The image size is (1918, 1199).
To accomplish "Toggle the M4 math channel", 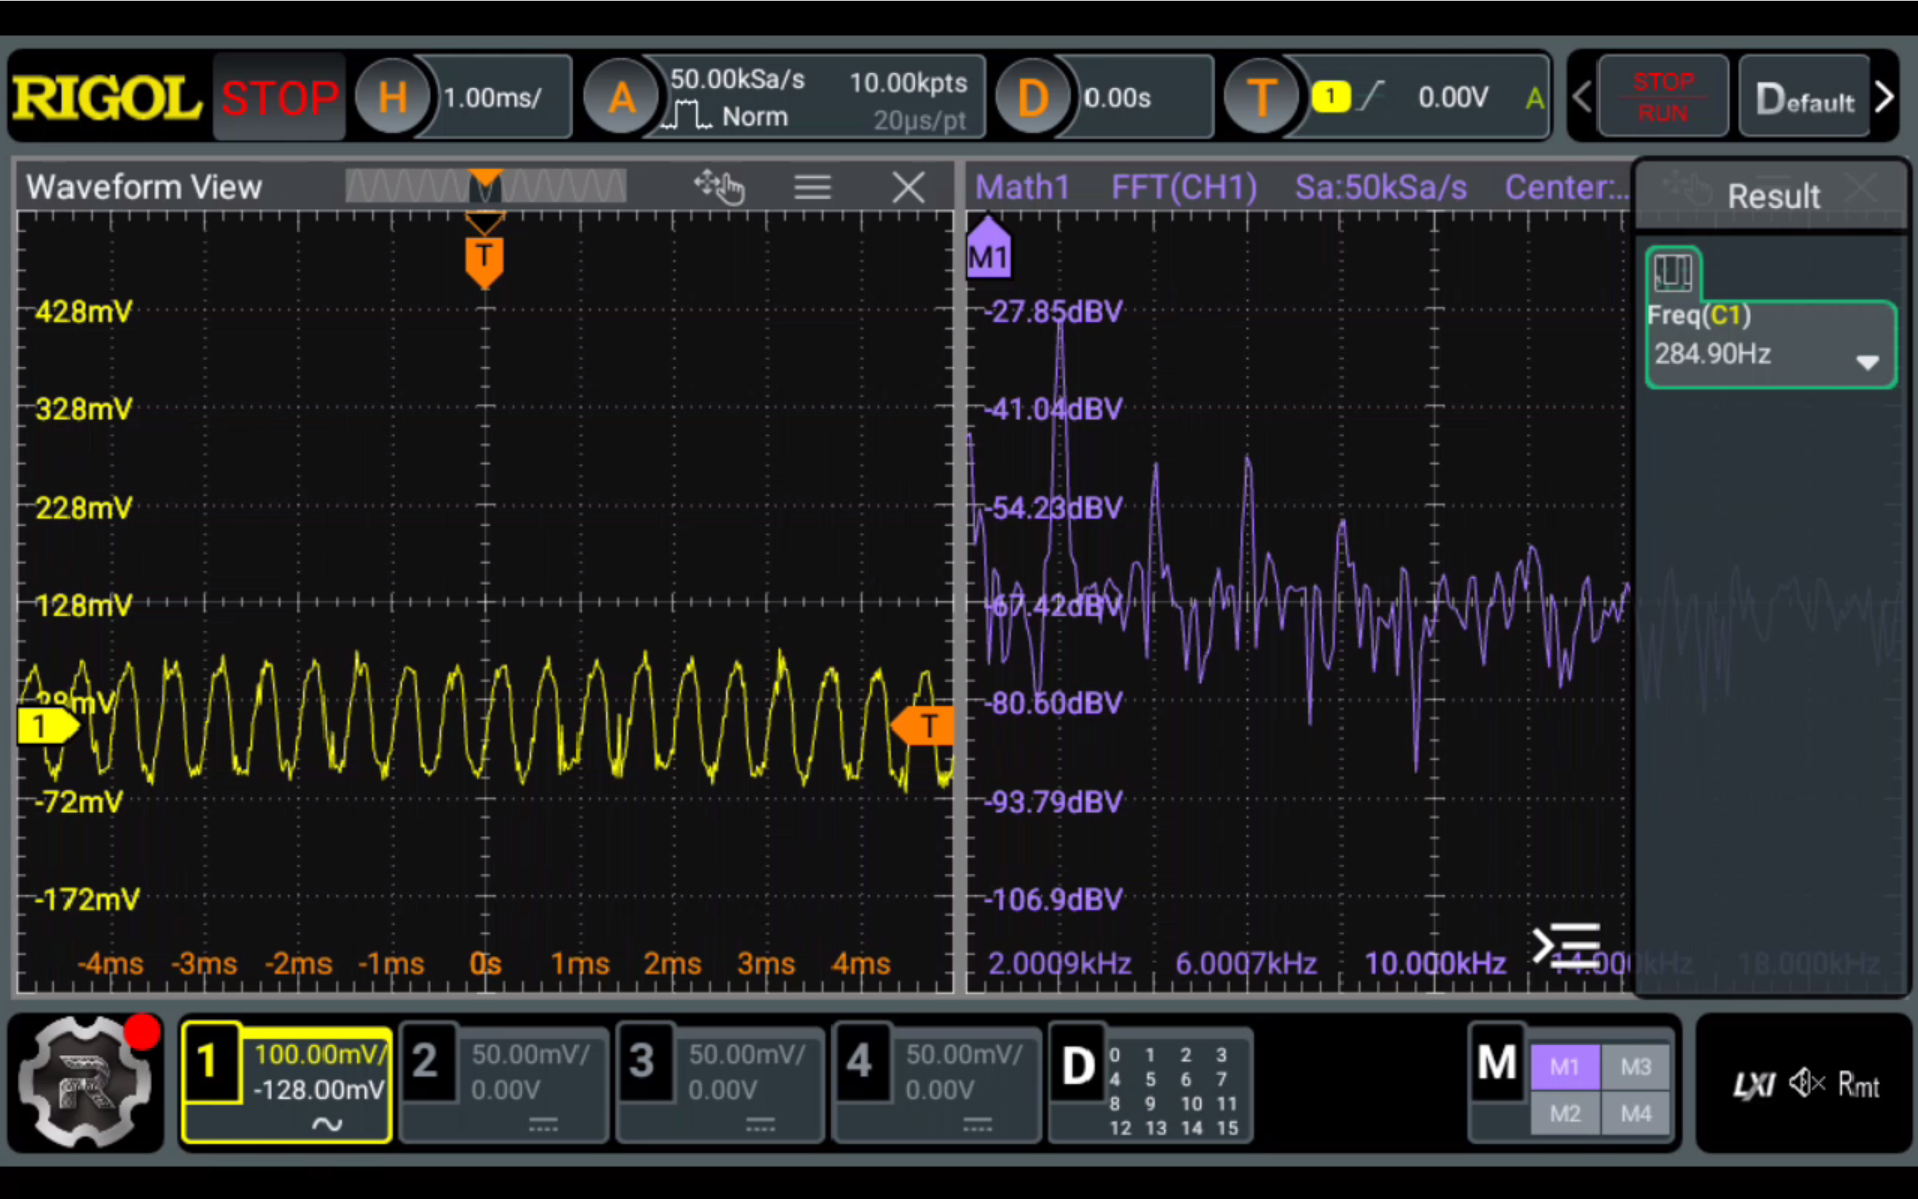I will (1636, 1113).
